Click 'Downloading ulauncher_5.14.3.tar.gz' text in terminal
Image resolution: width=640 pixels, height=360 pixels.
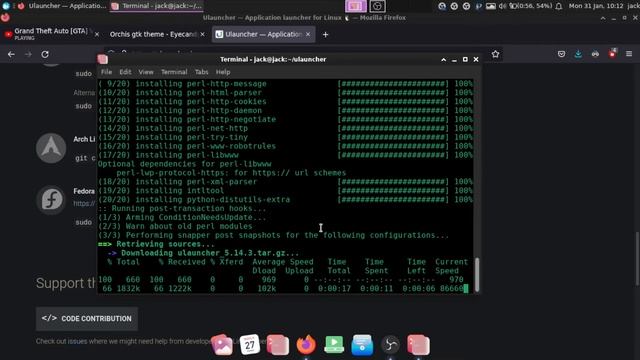point(210,253)
